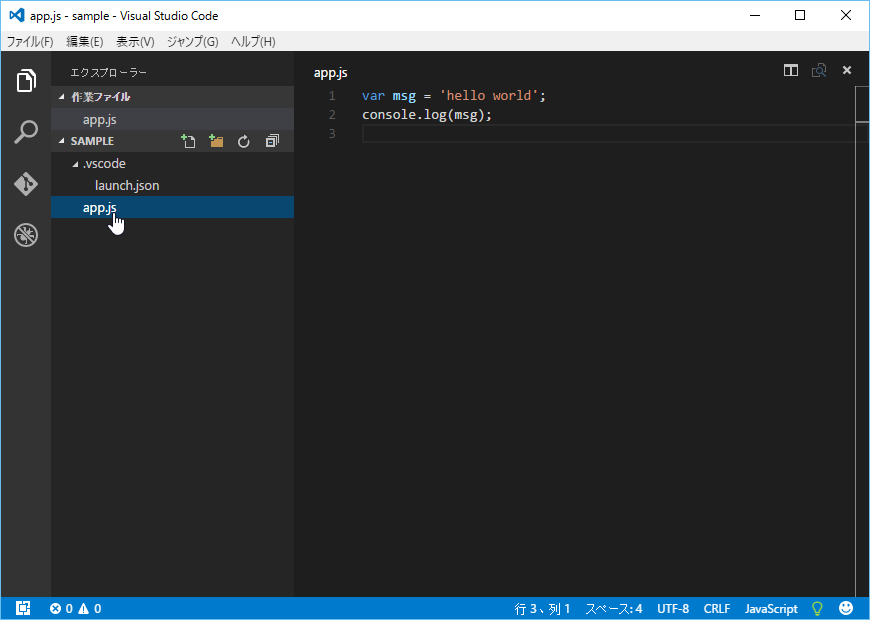Split the editor with the split icon

click(x=791, y=70)
